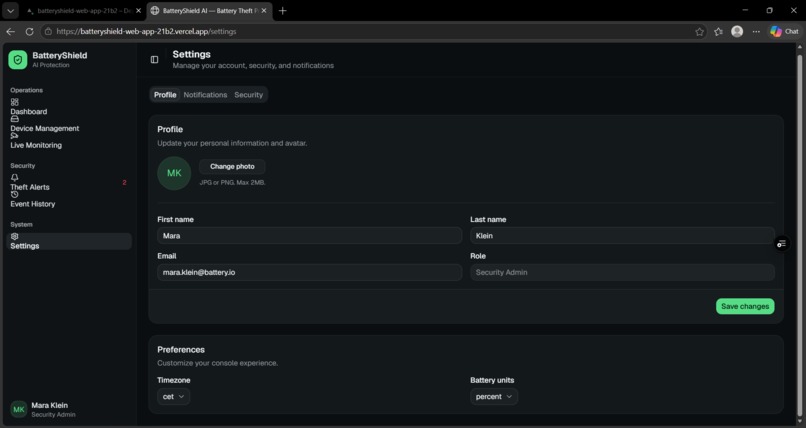Reload the page with refresh icon

point(29,31)
